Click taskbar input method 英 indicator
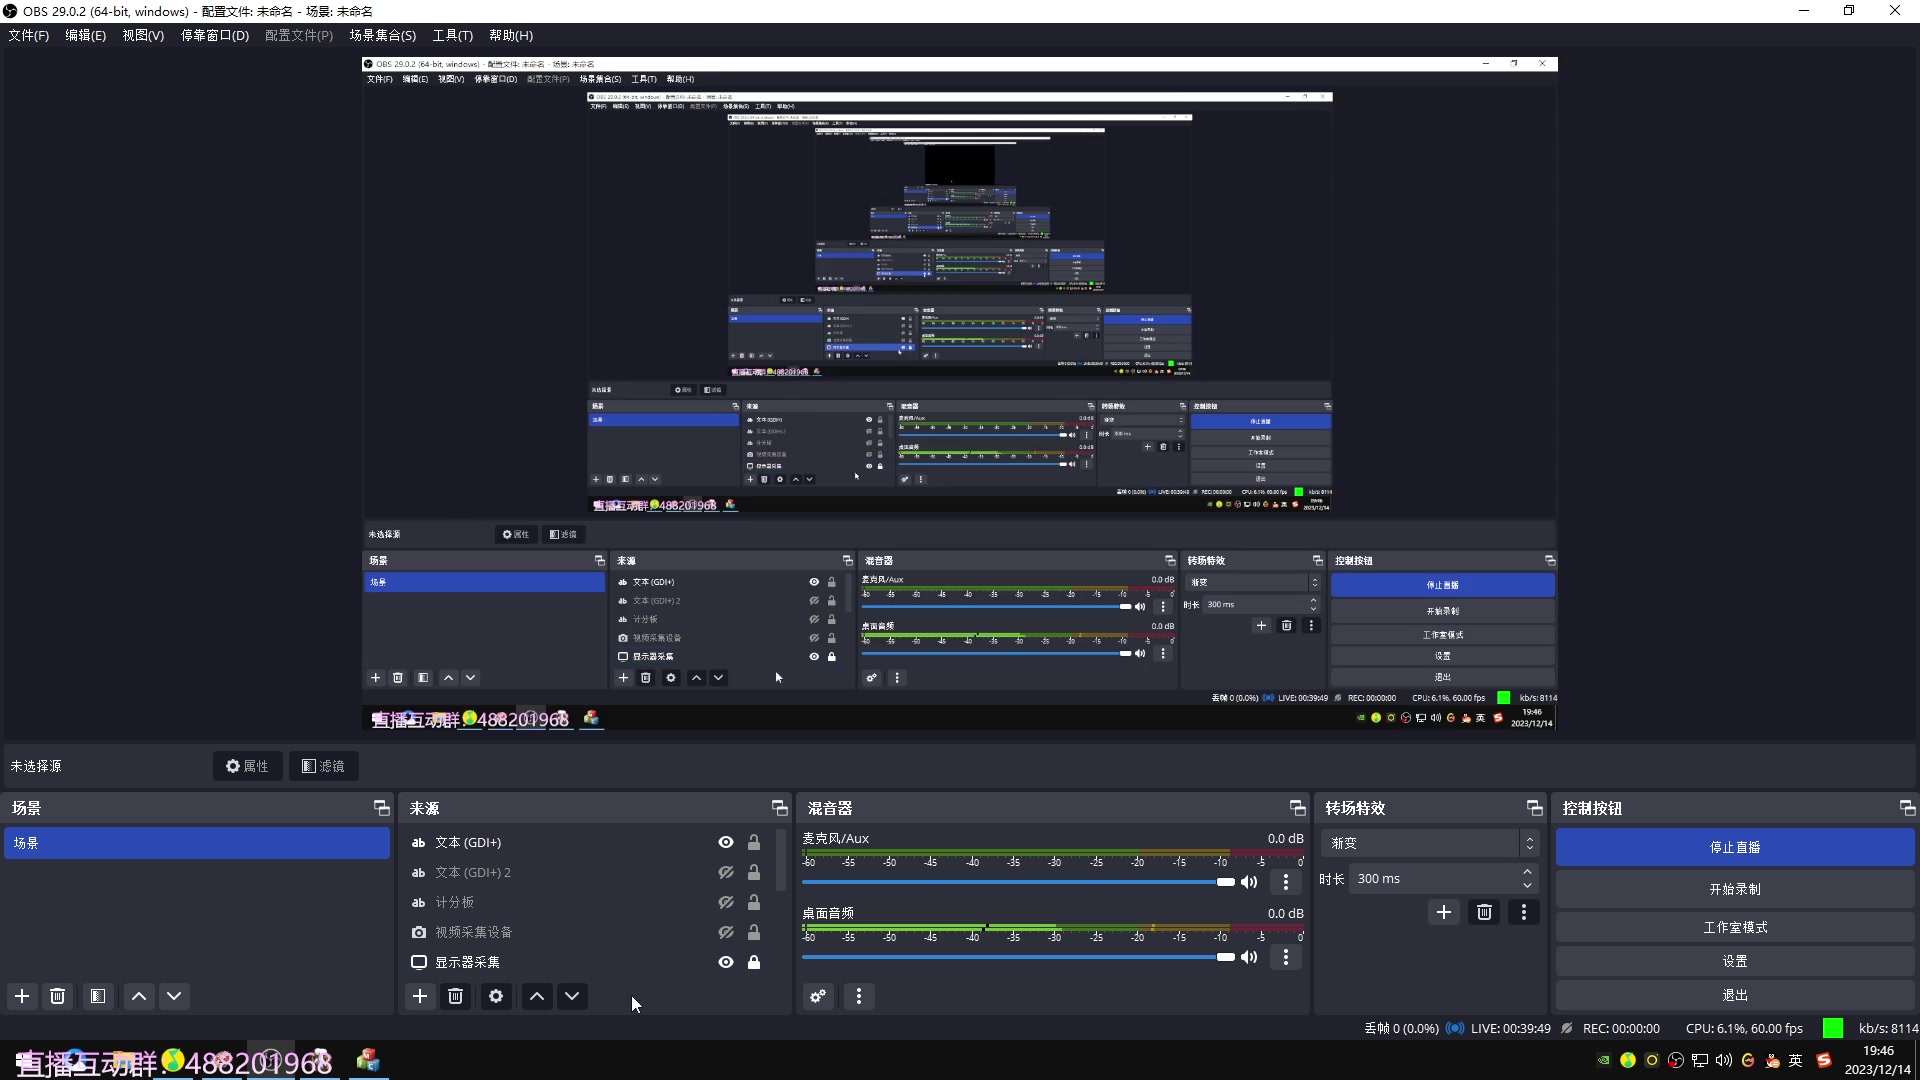The image size is (1920, 1080). pos(1796,1060)
